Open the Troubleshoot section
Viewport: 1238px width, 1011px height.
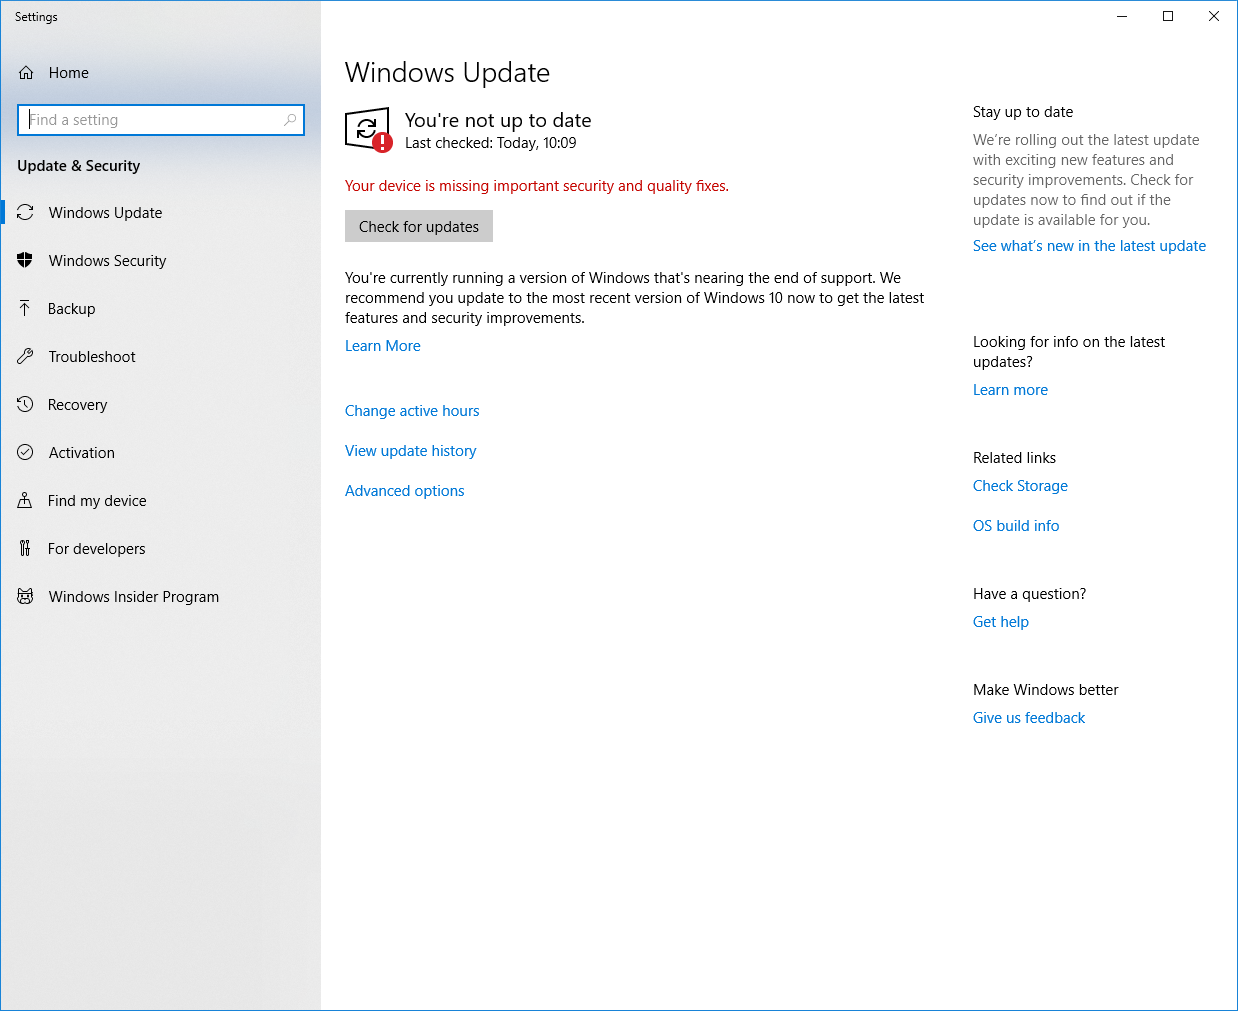tap(161, 357)
